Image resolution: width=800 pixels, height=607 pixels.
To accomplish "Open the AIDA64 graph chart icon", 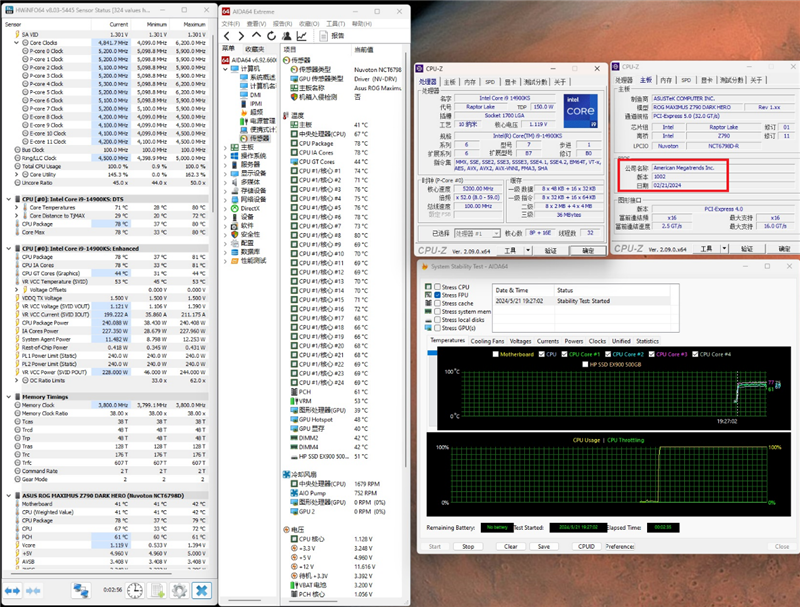I will point(303,34).
